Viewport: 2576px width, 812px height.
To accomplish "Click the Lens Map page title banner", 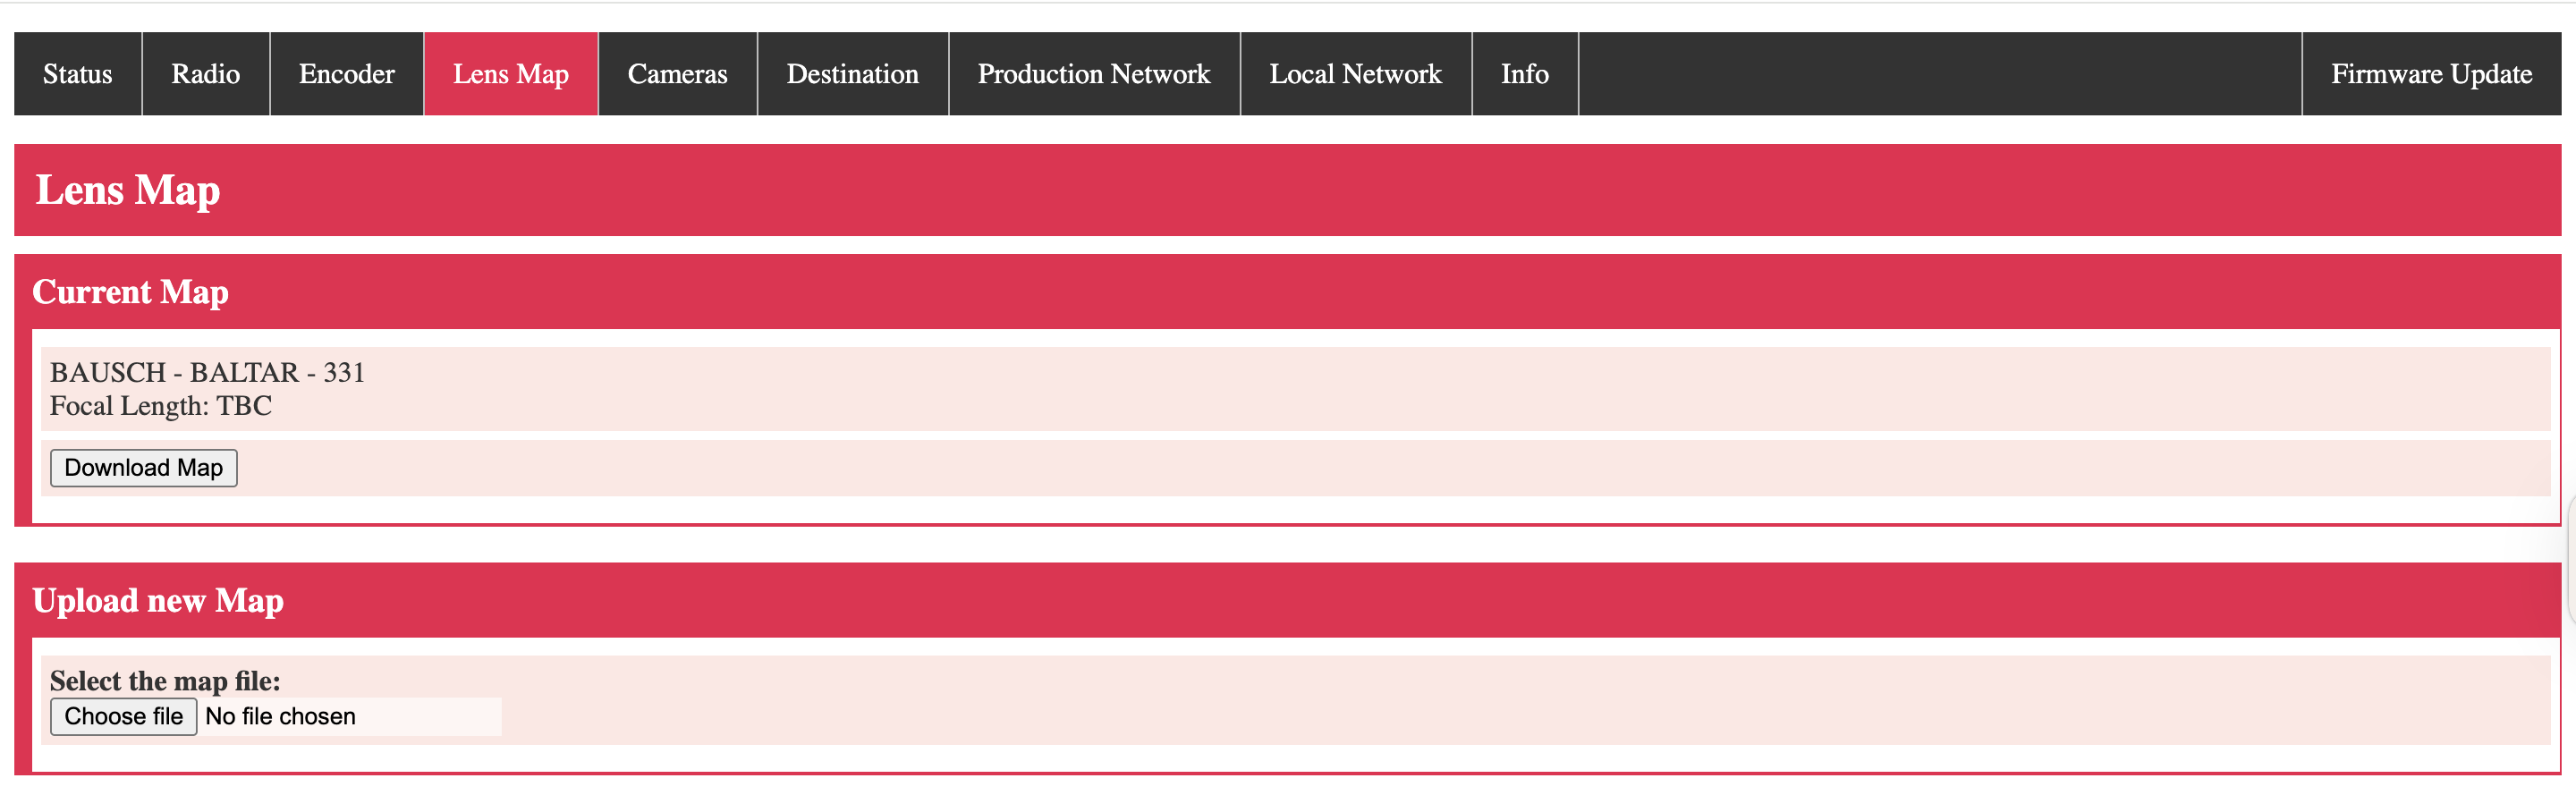I will (x=128, y=190).
